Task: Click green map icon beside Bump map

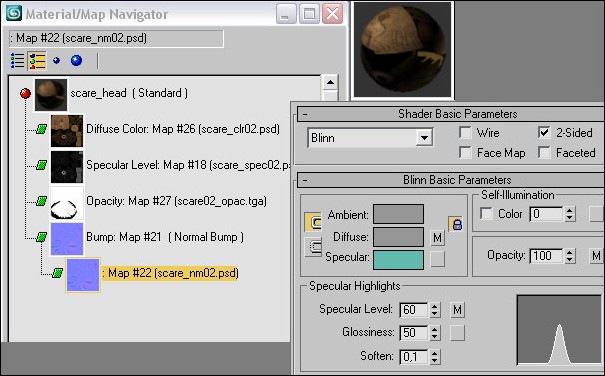Action: [41, 237]
